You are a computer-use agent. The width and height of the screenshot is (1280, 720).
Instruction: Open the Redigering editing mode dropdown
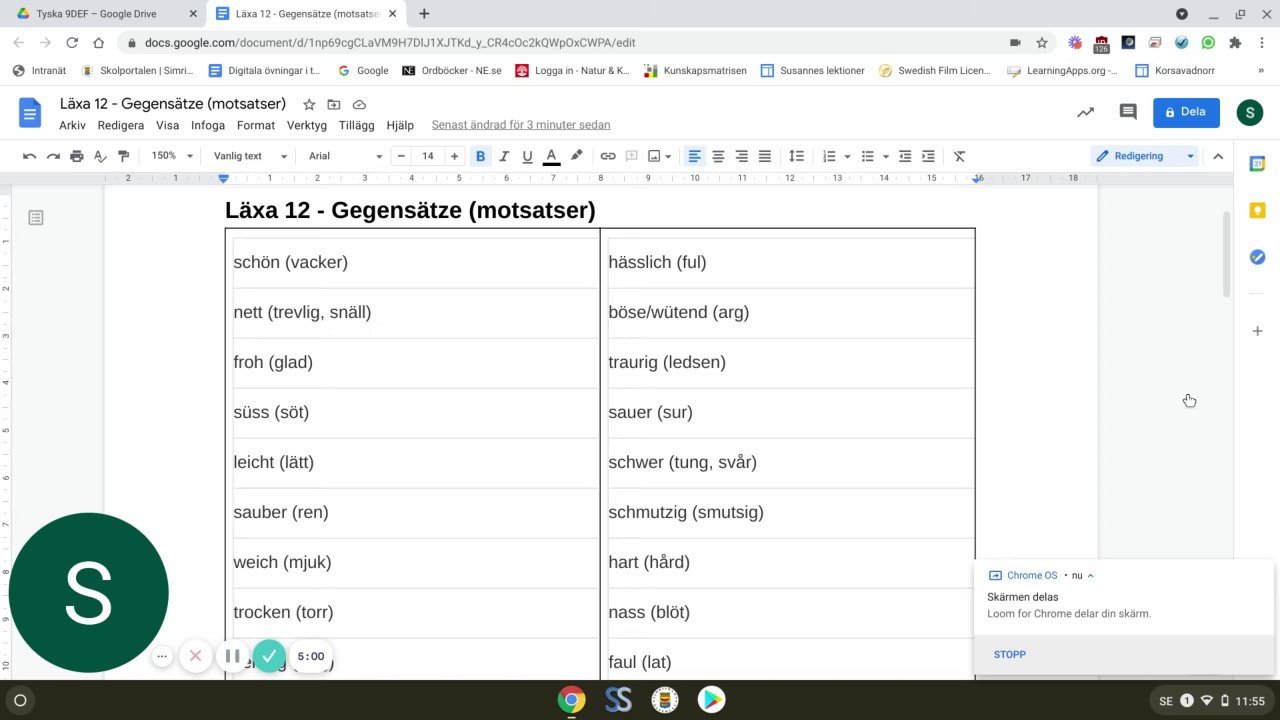tap(1145, 156)
